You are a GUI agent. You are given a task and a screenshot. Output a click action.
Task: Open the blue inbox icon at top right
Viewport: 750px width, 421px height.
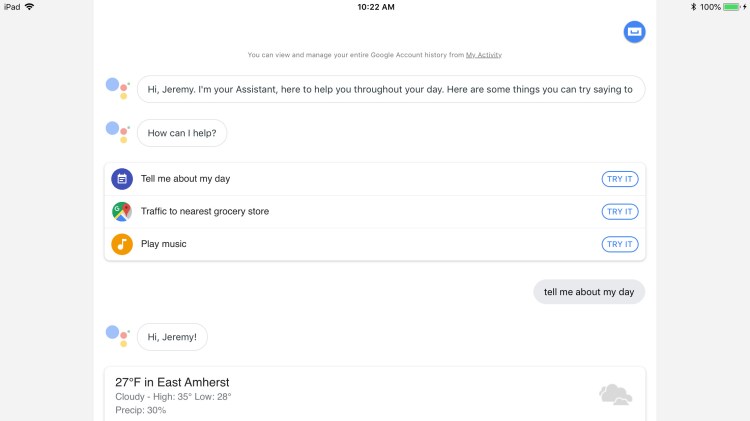[634, 32]
